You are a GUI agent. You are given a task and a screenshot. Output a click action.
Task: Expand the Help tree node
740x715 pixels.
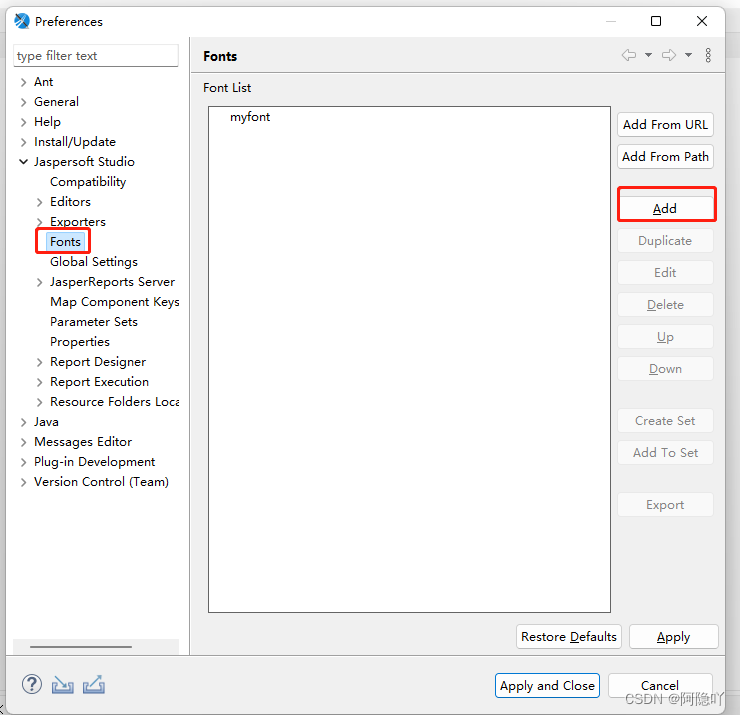tap(24, 122)
